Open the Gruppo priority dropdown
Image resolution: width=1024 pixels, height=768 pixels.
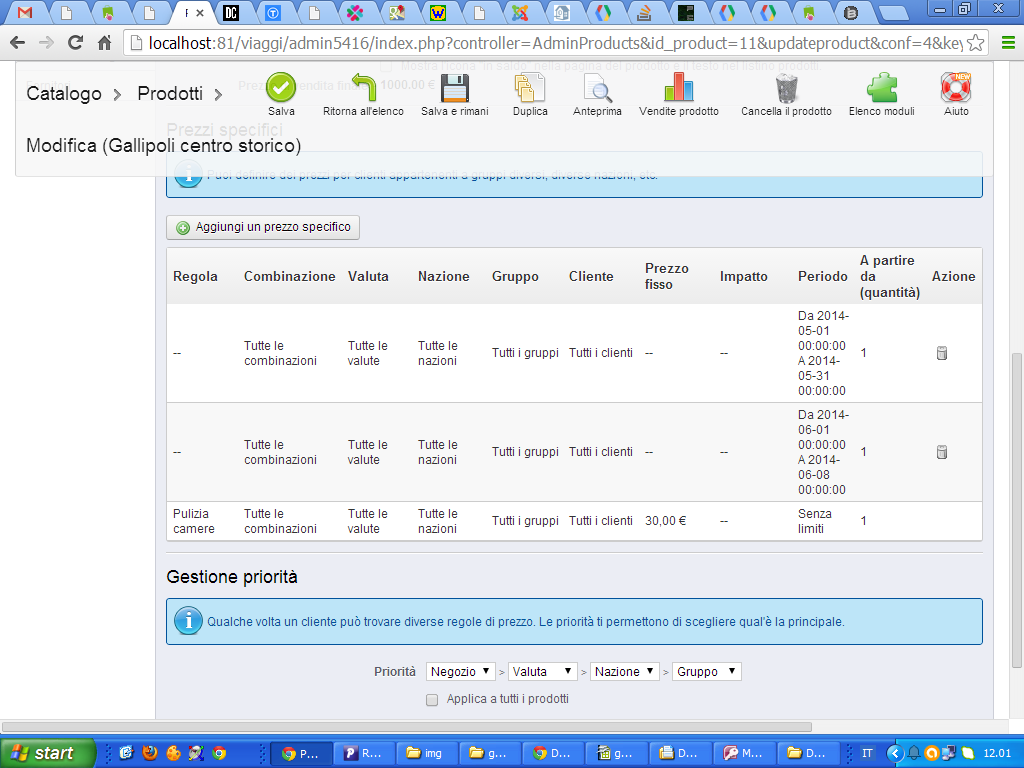tap(707, 671)
